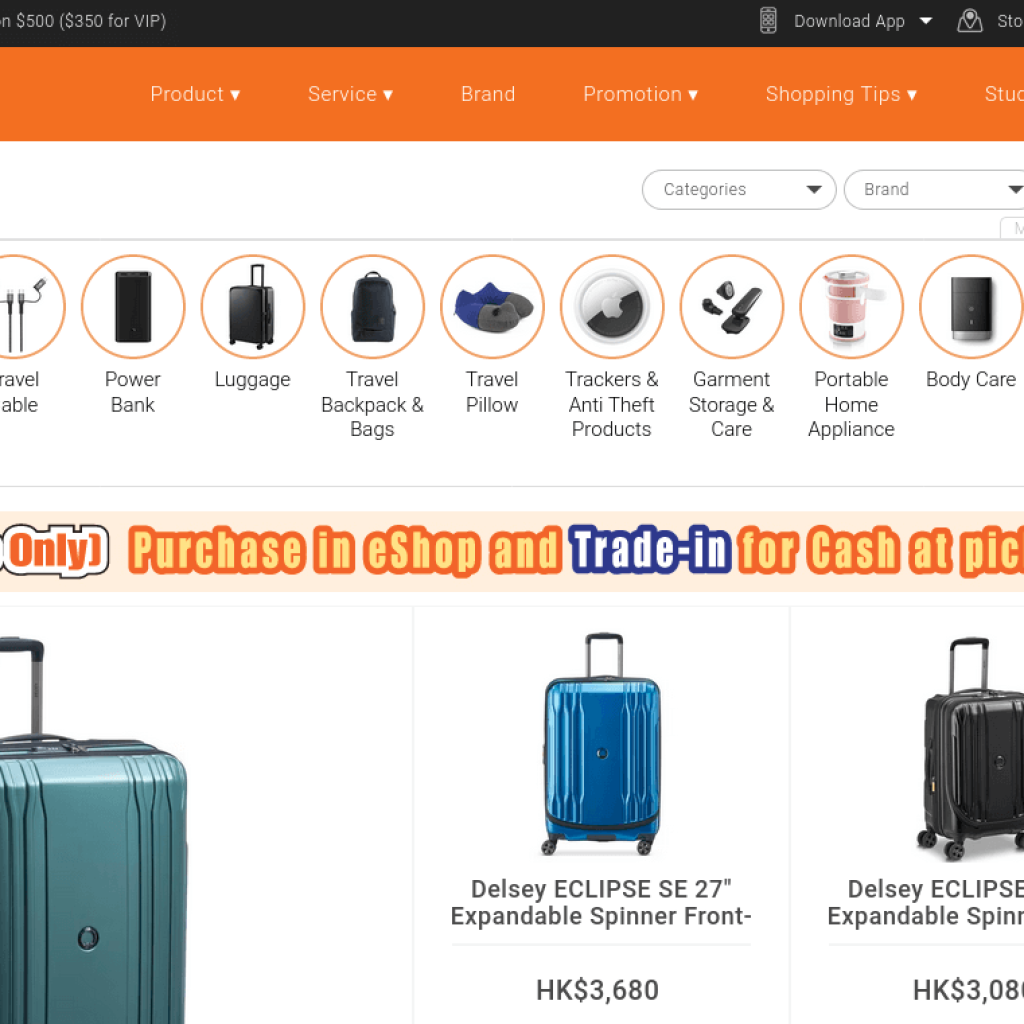Screen dimensions: 1024x1024
Task: Select the Luggage category icon
Action: [x=253, y=307]
